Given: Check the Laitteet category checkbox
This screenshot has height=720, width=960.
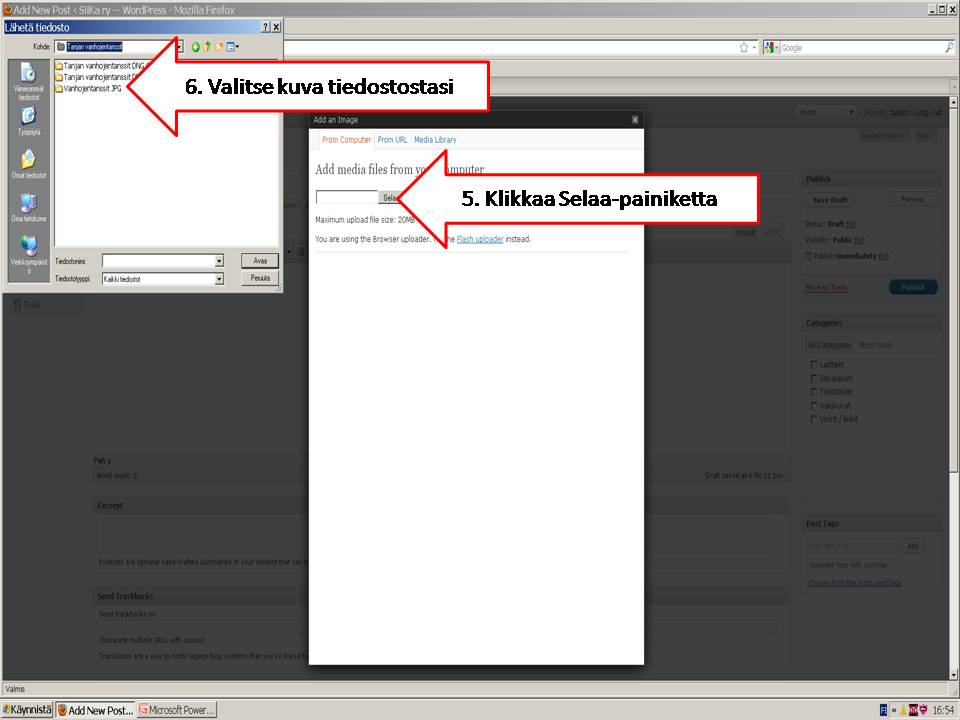Looking at the screenshot, I should coord(814,365).
